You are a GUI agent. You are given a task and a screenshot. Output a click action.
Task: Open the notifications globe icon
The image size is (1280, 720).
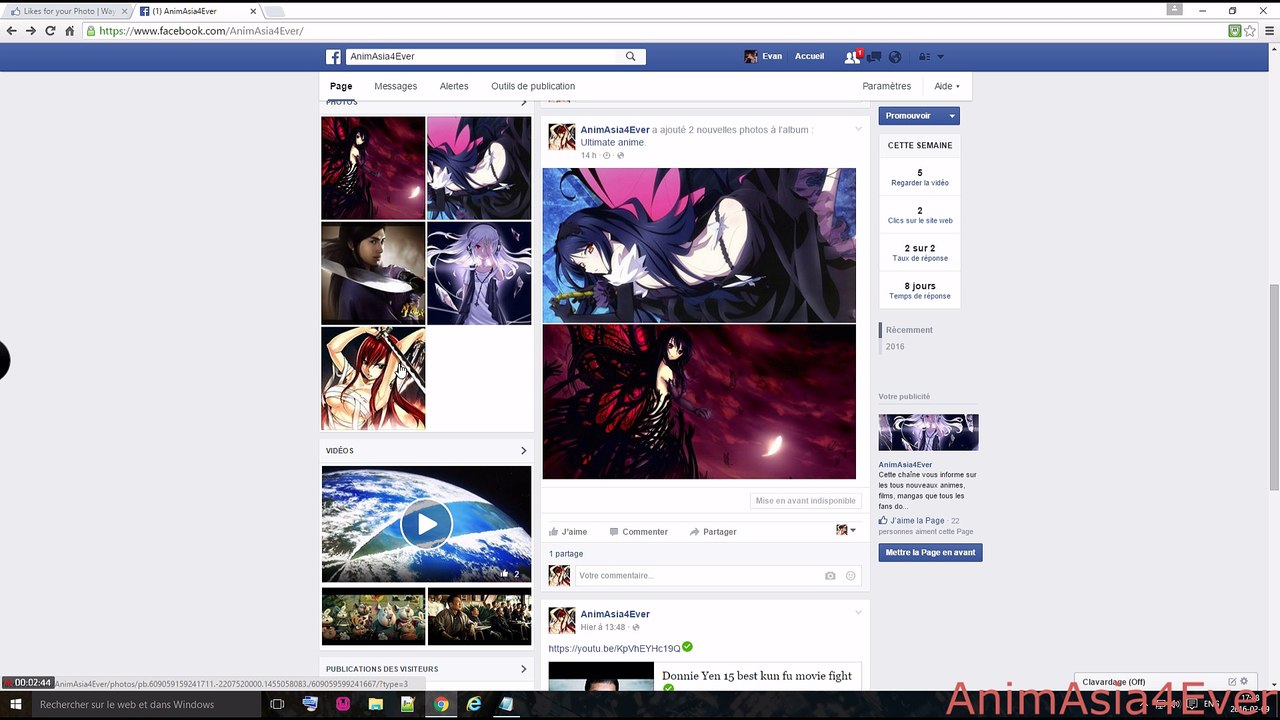895,57
